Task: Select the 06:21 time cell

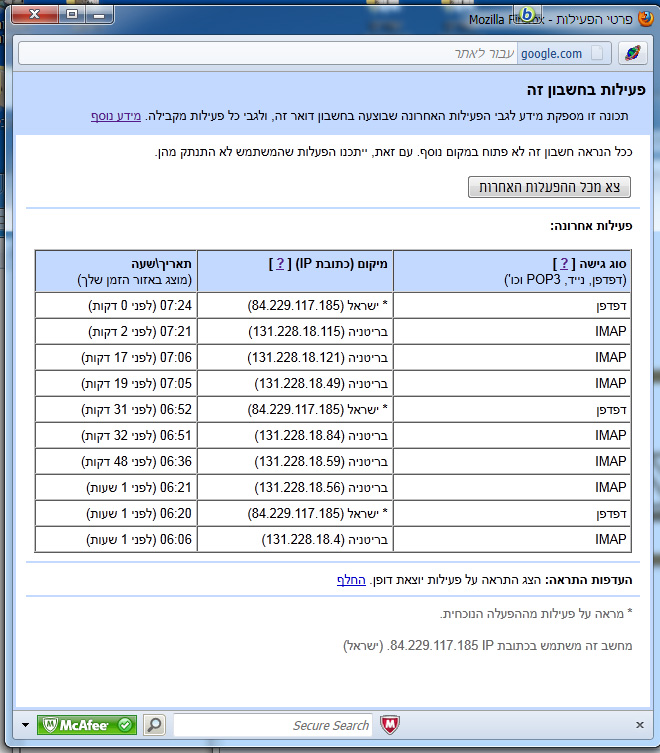Action: 116,487
